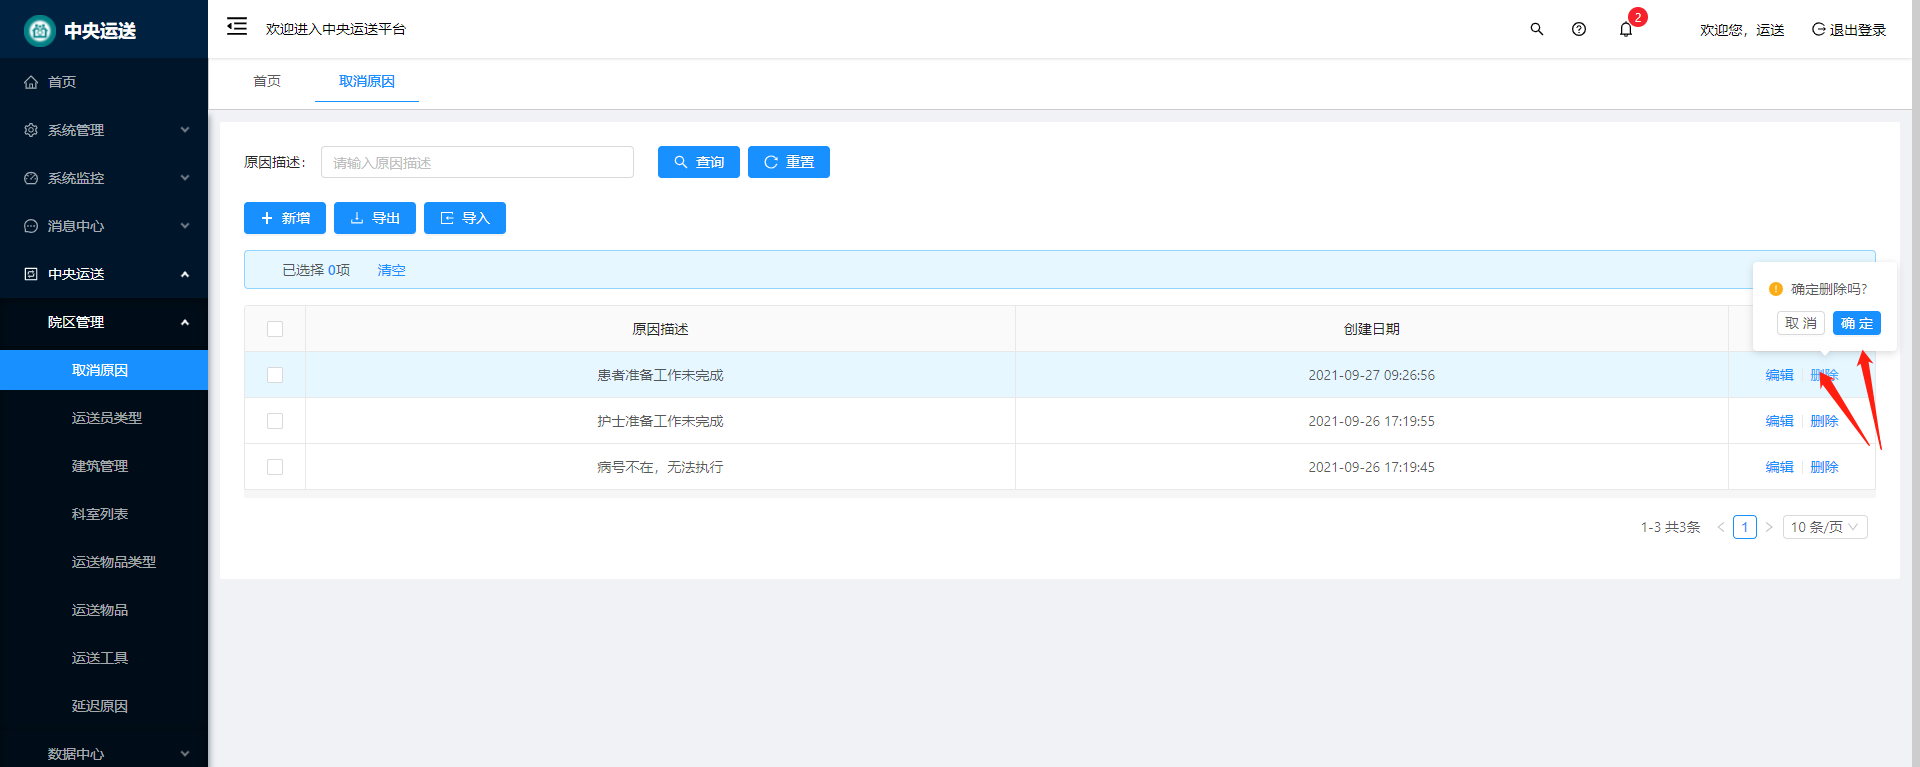Expand the 系统管理 menu chevron
The image size is (1920, 767).
185,130
